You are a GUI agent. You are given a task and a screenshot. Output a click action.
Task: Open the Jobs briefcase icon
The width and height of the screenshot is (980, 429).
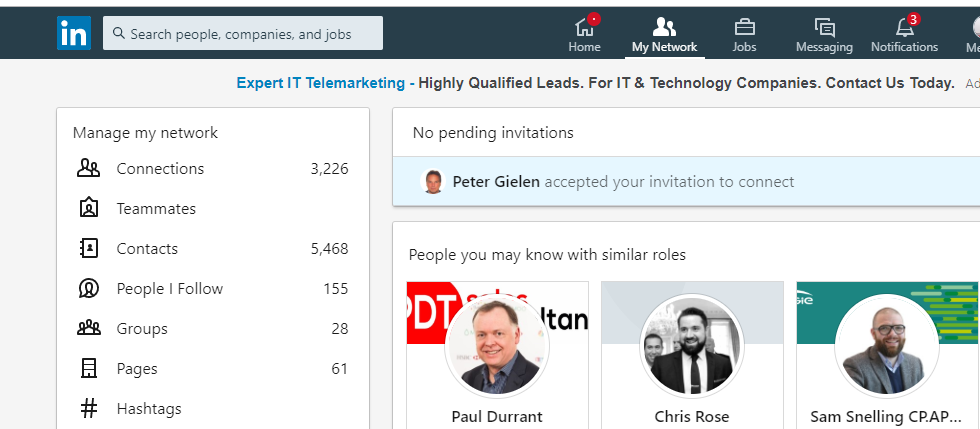pos(744,27)
